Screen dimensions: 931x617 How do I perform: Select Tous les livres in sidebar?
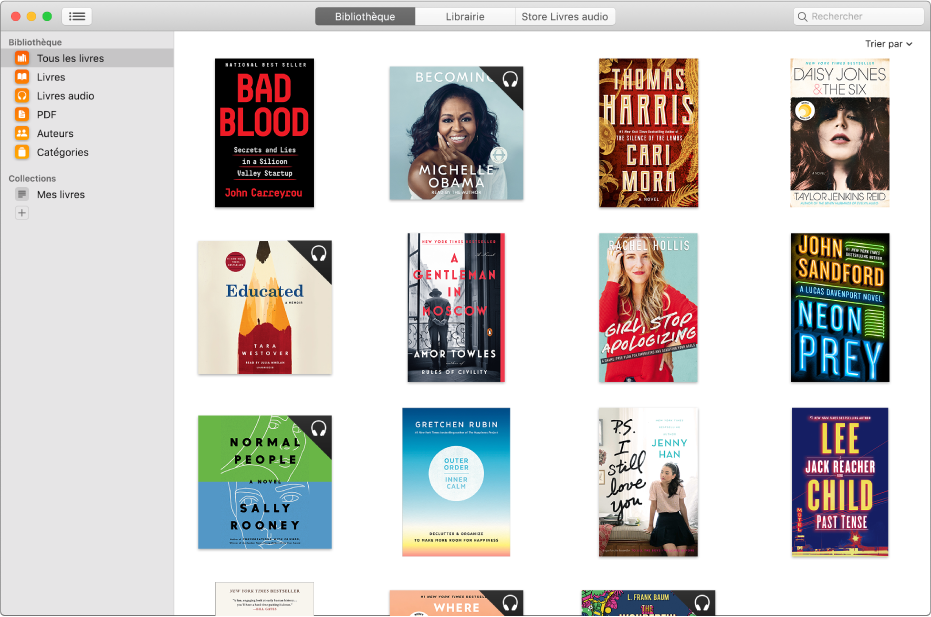point(87,58)
